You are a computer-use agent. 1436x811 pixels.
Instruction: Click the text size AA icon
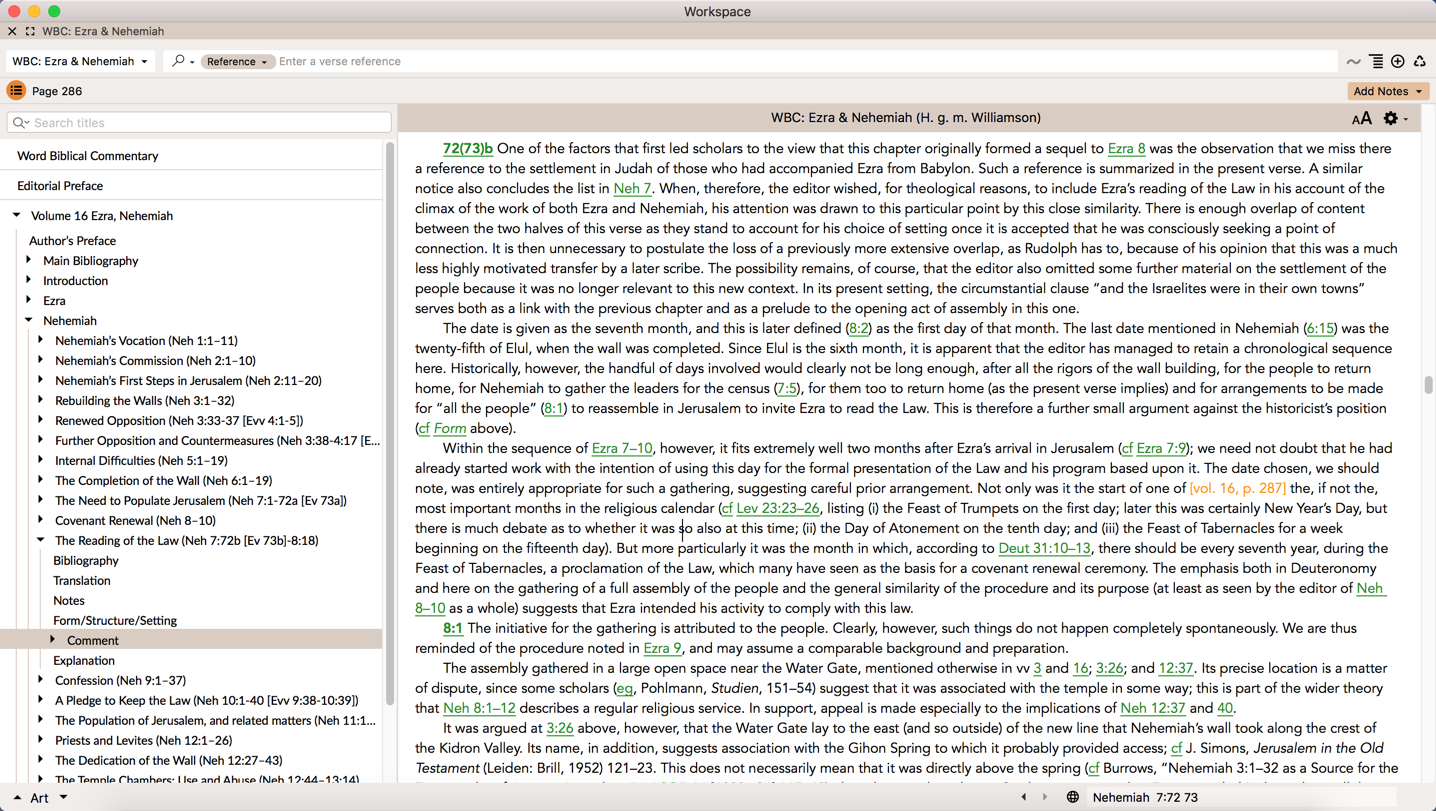[x=1361, y=119]
